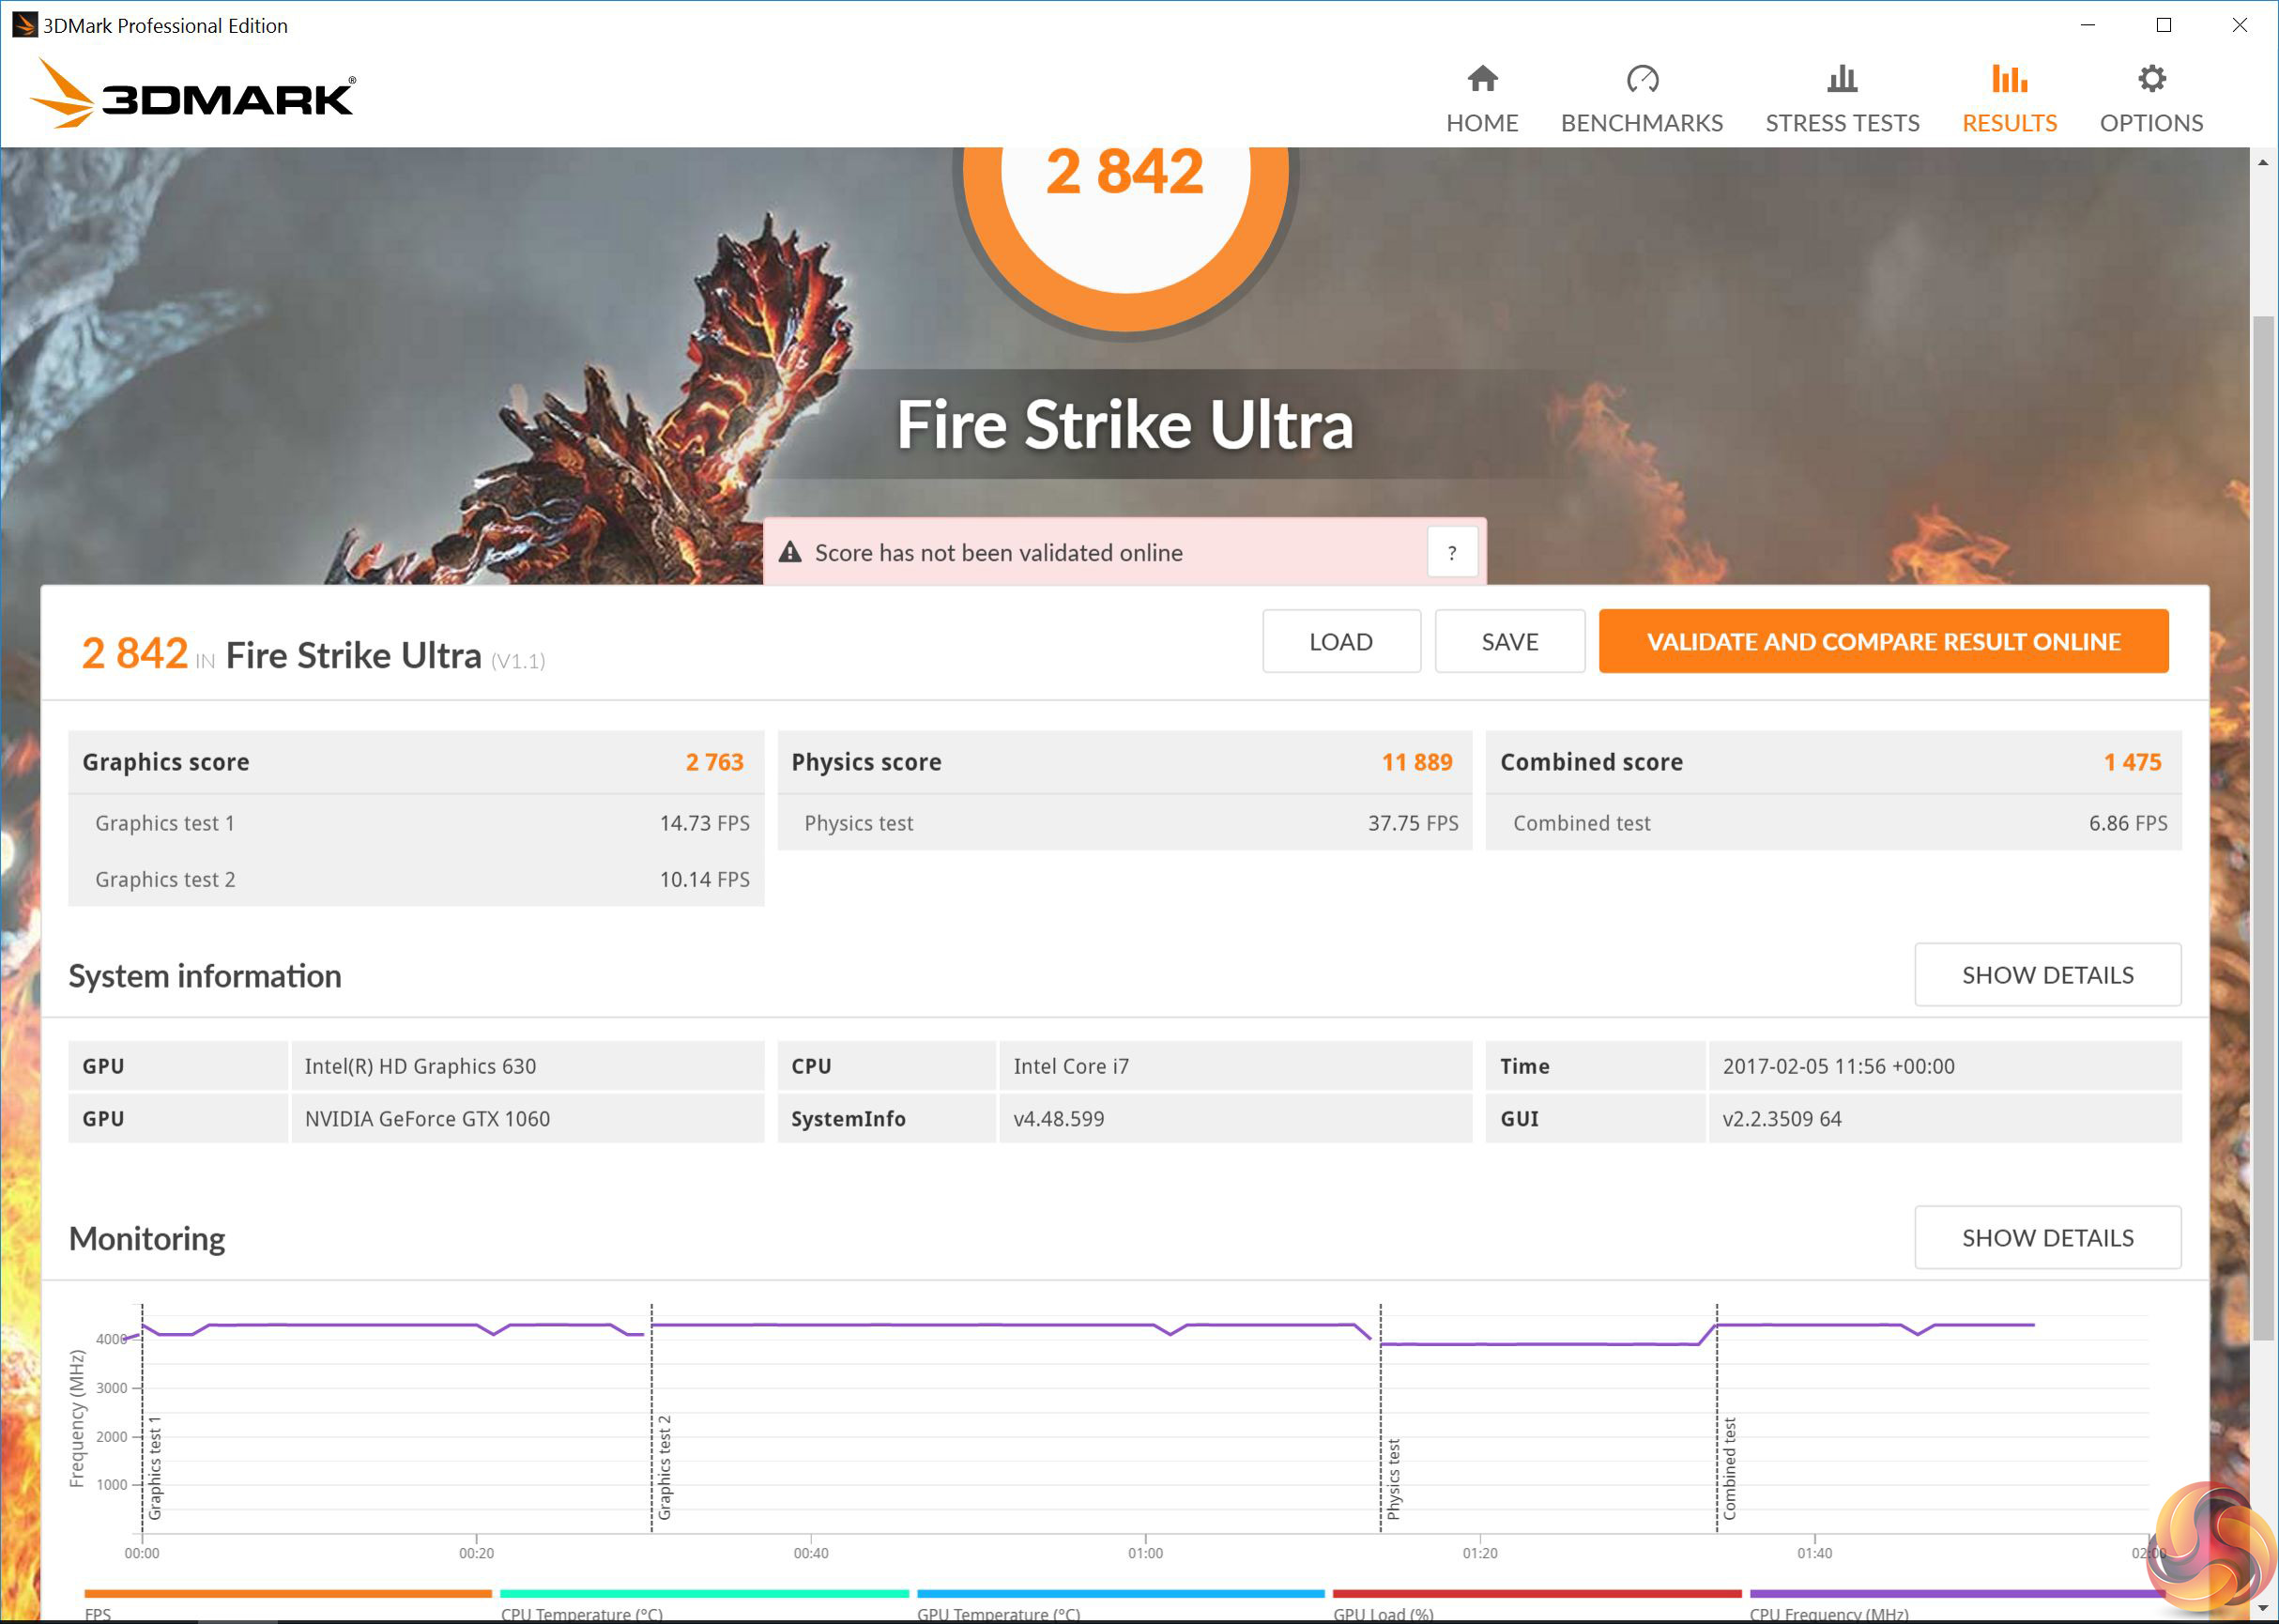2279x1624 pixels.
Task: Toggle GPU Temperature blue legend bar
Action: tap(1120, 1594)
